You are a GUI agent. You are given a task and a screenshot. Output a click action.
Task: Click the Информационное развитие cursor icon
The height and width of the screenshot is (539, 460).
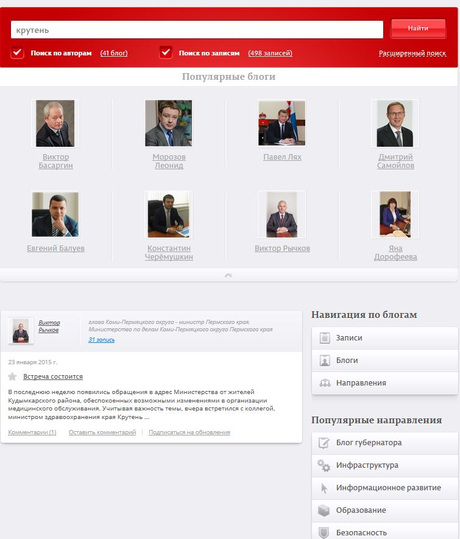(x=324, y=488)
